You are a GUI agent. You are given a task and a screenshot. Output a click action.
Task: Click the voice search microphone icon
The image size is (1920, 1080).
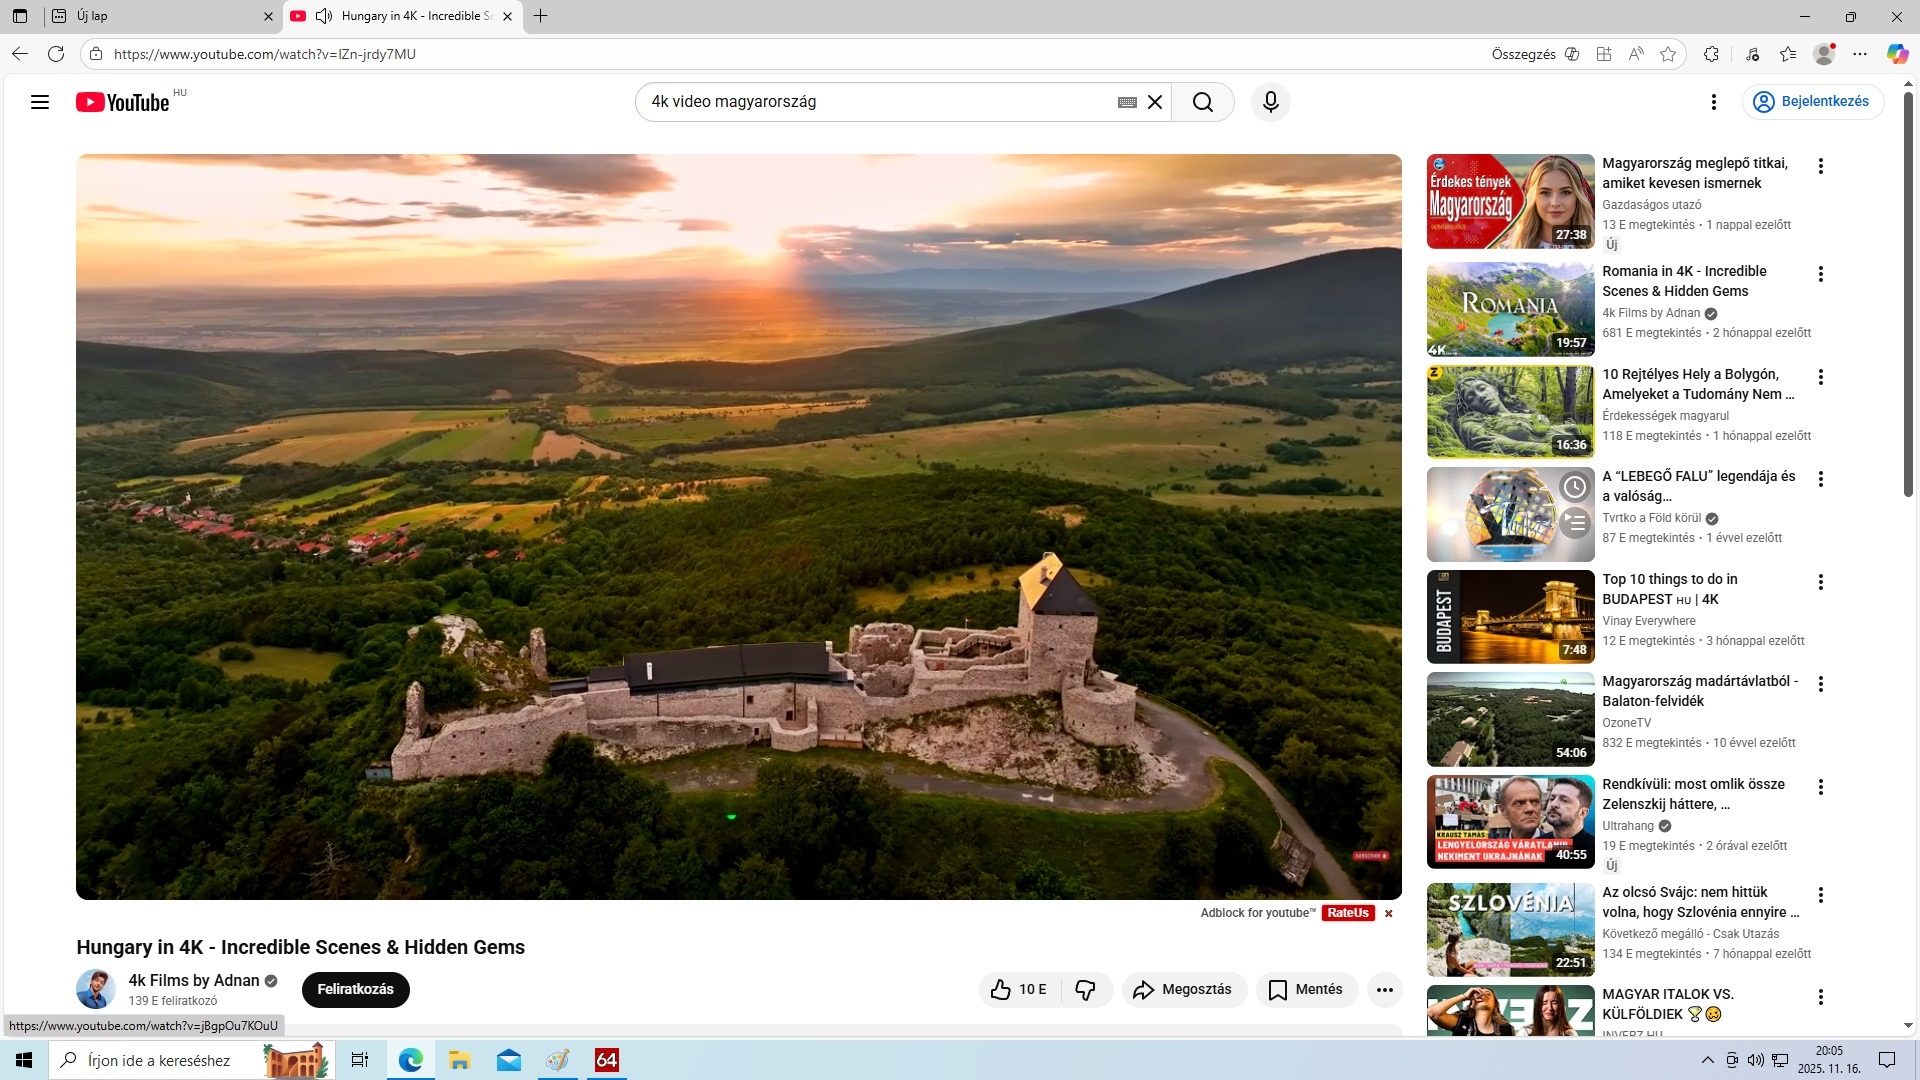1270,102
